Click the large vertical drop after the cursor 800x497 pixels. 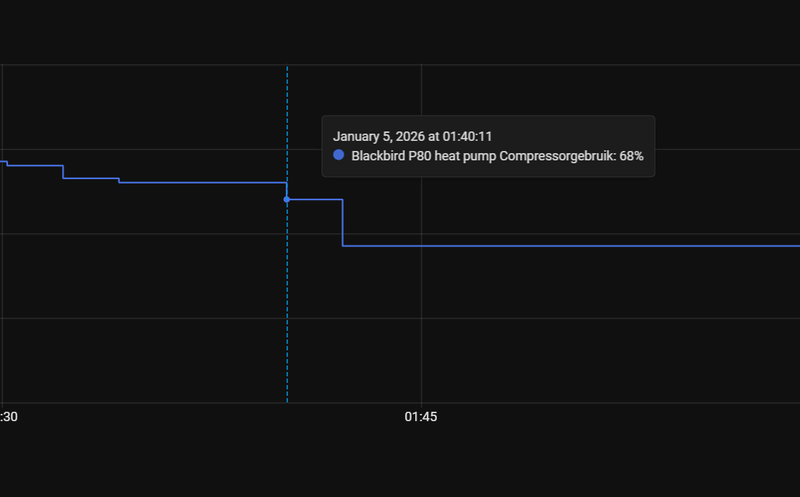(343, 224)
